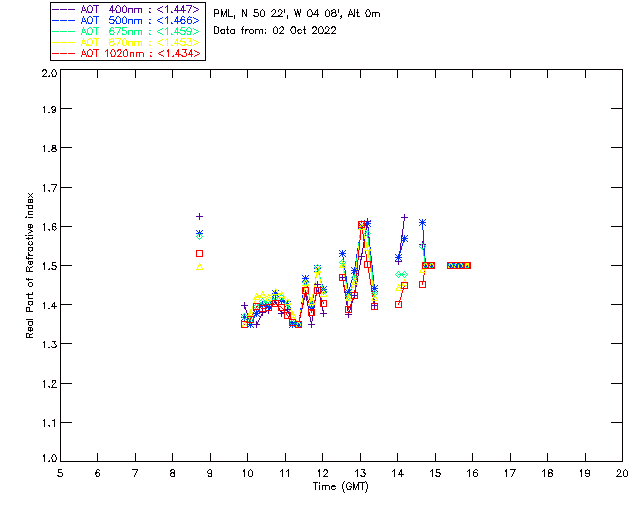Click time axis tick label '13'

tap(360, 473)
